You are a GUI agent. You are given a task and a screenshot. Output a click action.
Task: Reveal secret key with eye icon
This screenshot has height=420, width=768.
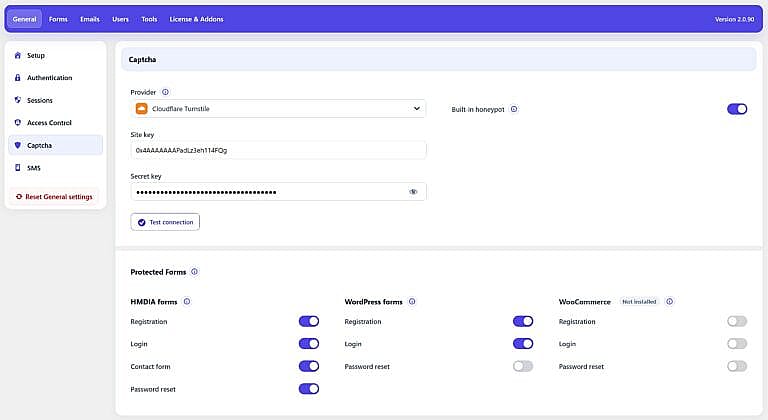pyautogui.click(x=413, y=192)
